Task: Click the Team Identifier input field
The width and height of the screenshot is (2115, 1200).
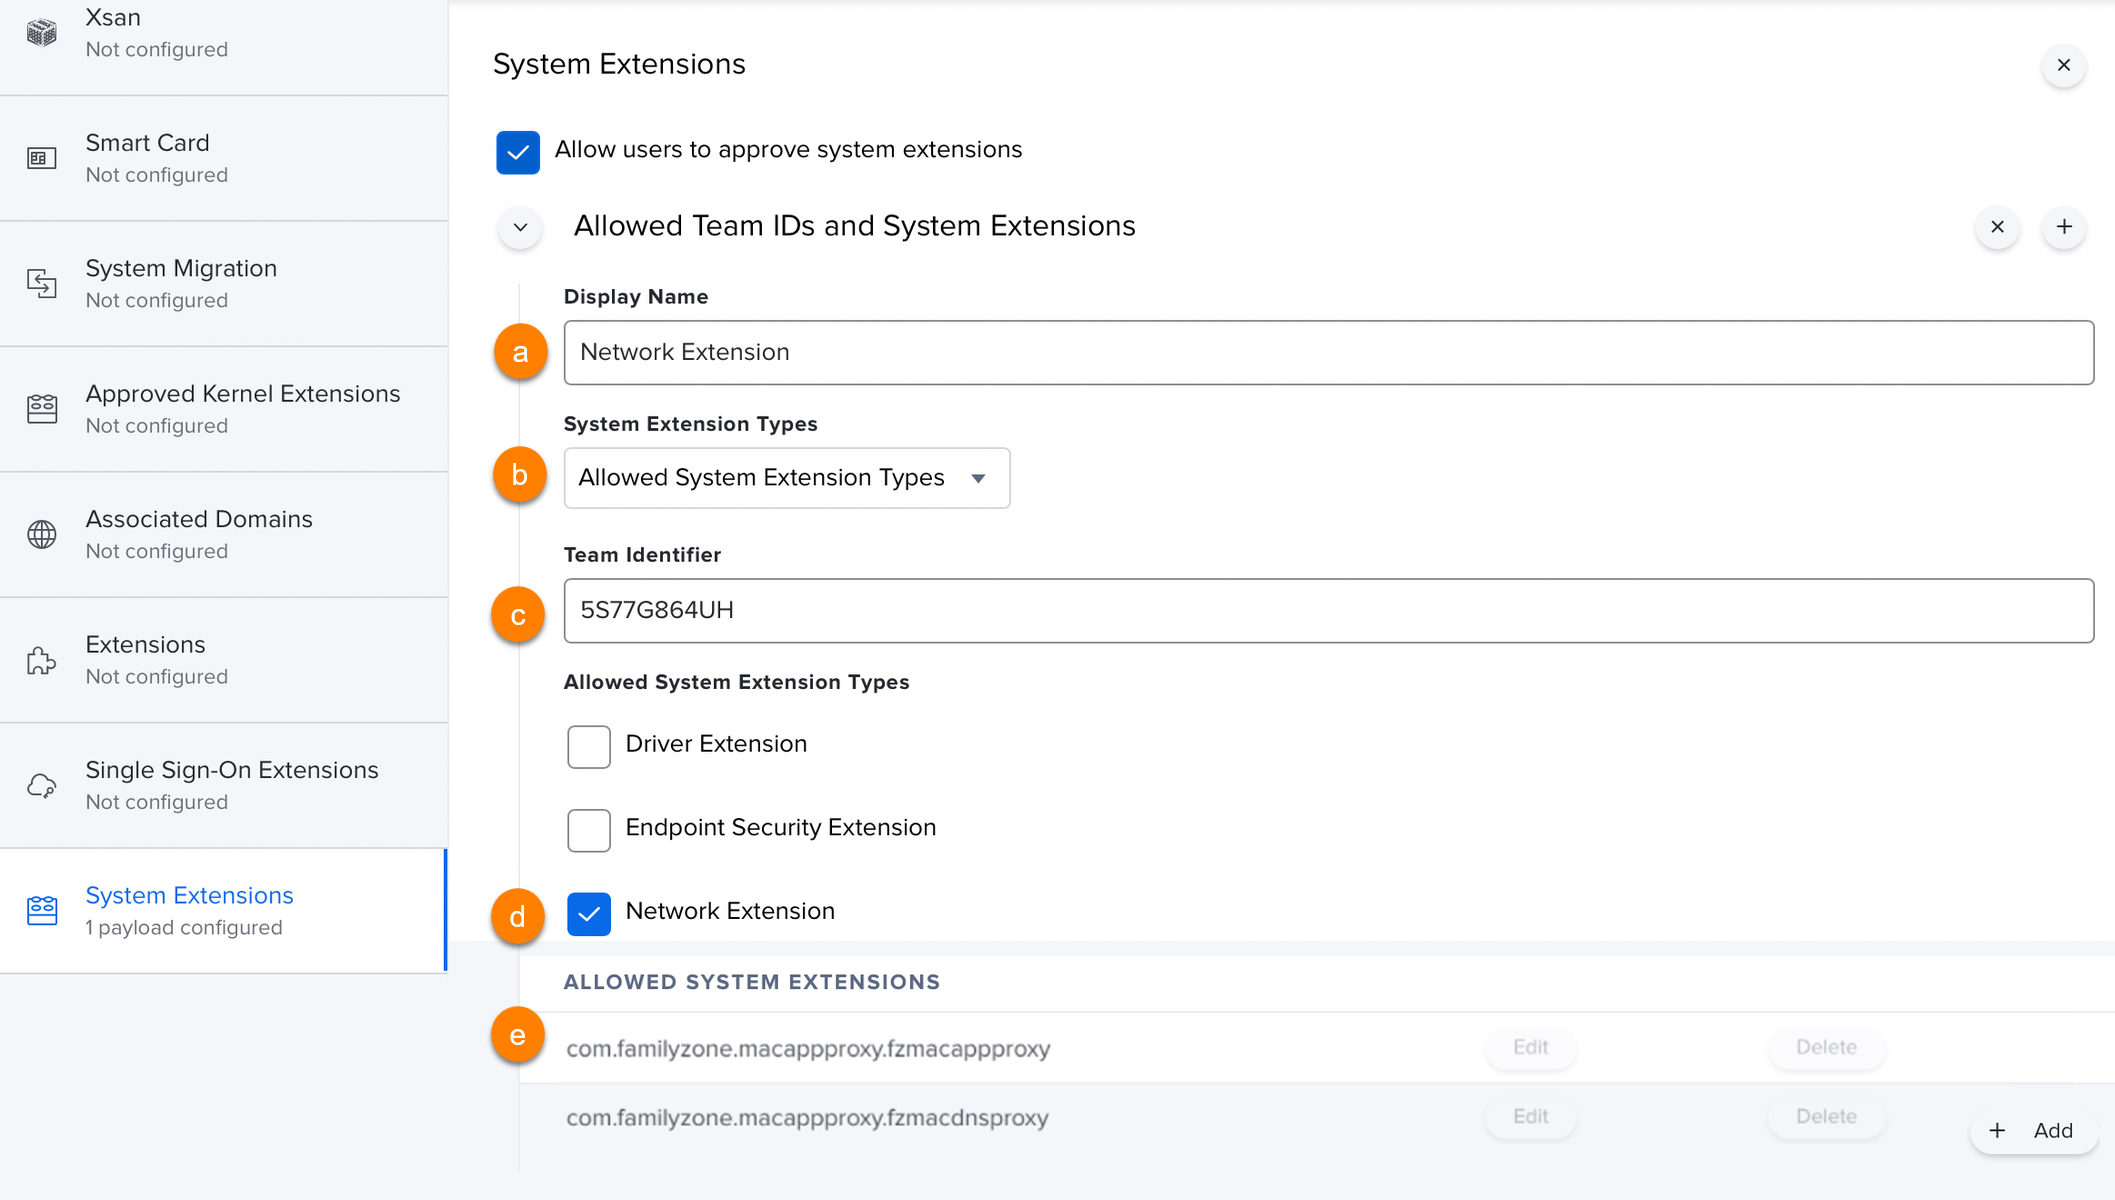Action: coord(1325,610)
